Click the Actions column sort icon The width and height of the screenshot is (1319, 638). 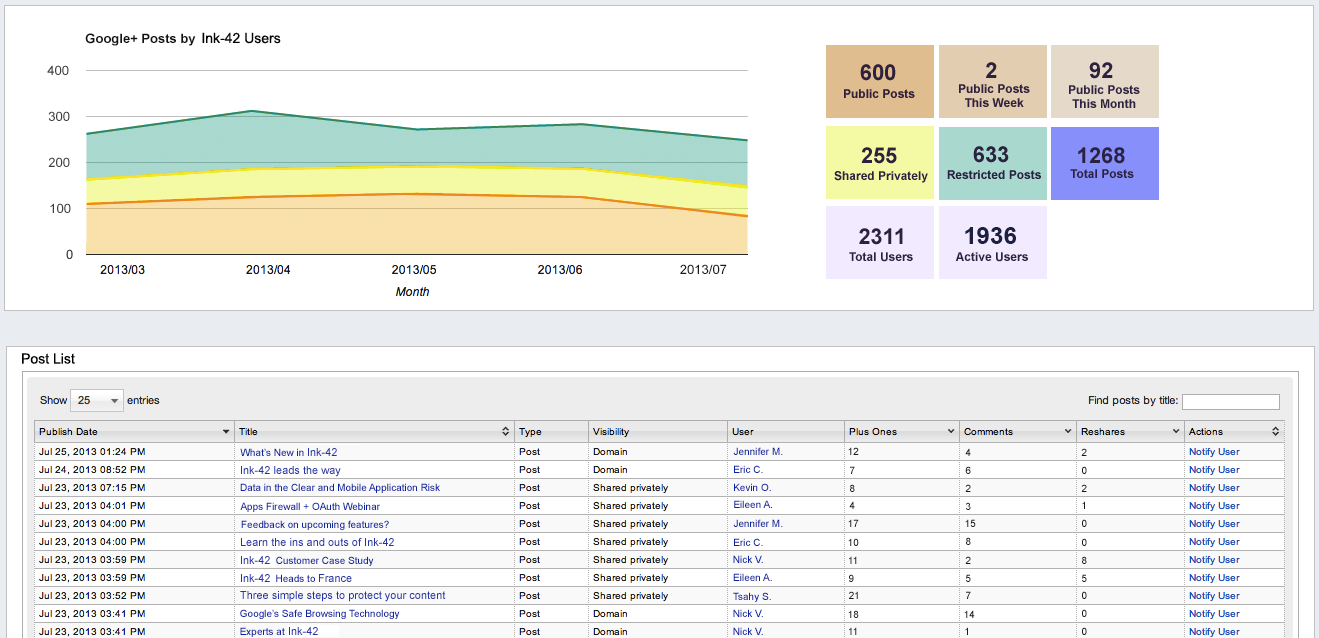[x=1275, y=432]
